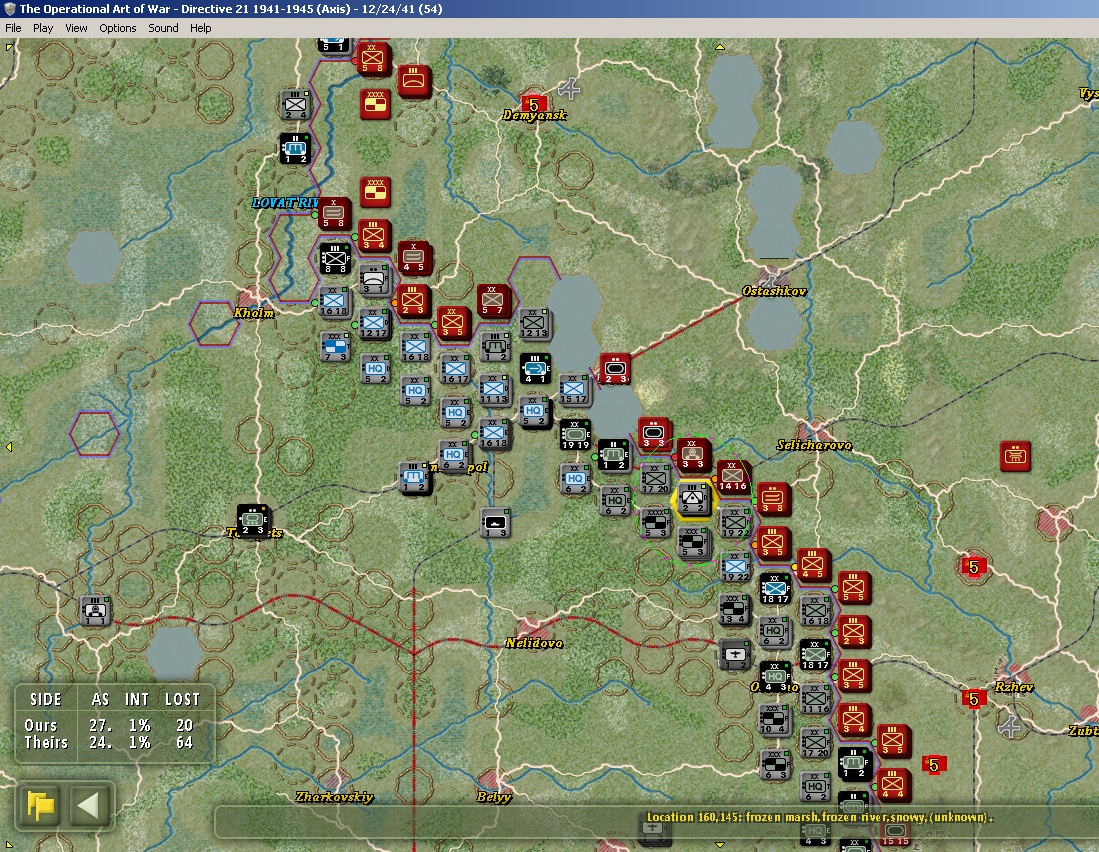This screenshot has width=1099, height=852.
Task: Select the gray unit 3 1
Action: pyautogui.click(x=374, y=279)
